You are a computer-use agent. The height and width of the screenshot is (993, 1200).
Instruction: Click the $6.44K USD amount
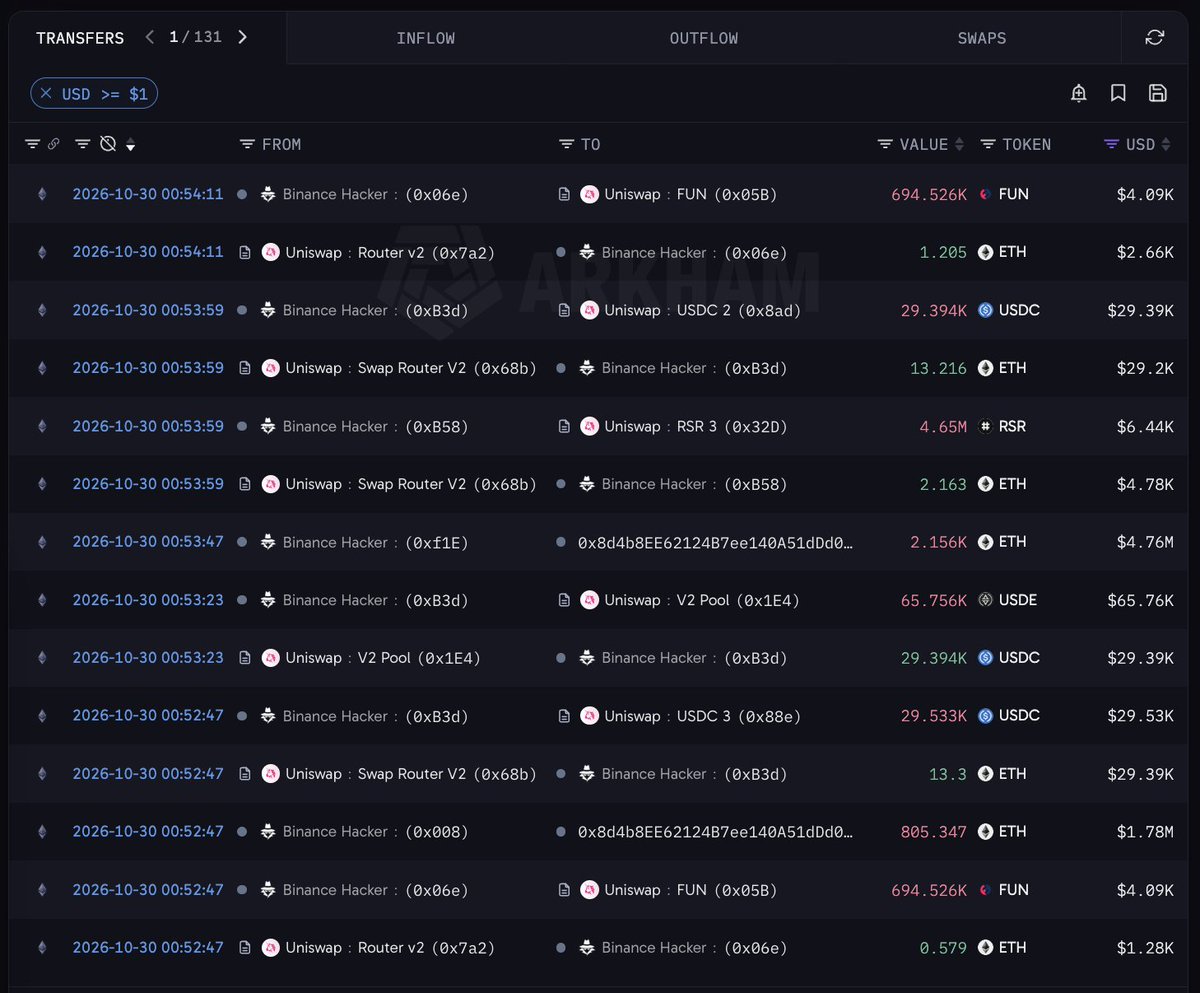click(x=1145, y=426)
